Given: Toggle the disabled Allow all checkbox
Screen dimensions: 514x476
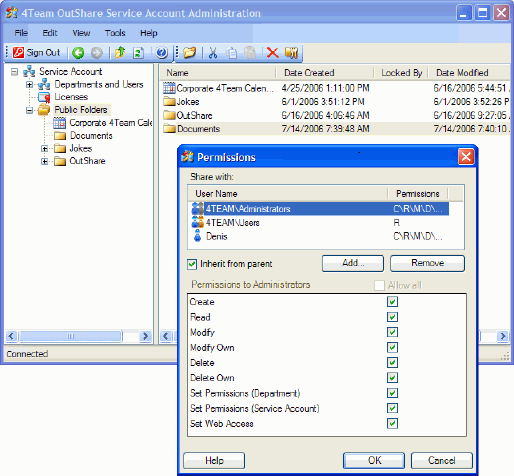Looking at the screenshot, I should pos(379,285).
